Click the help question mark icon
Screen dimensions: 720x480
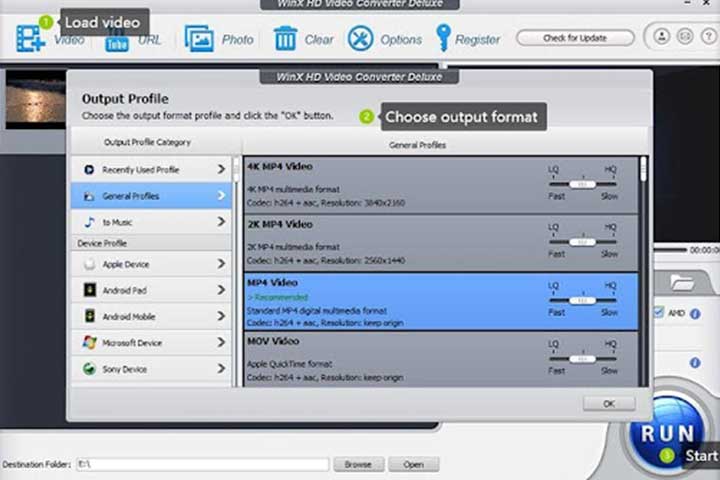click(x=709, y=36)
